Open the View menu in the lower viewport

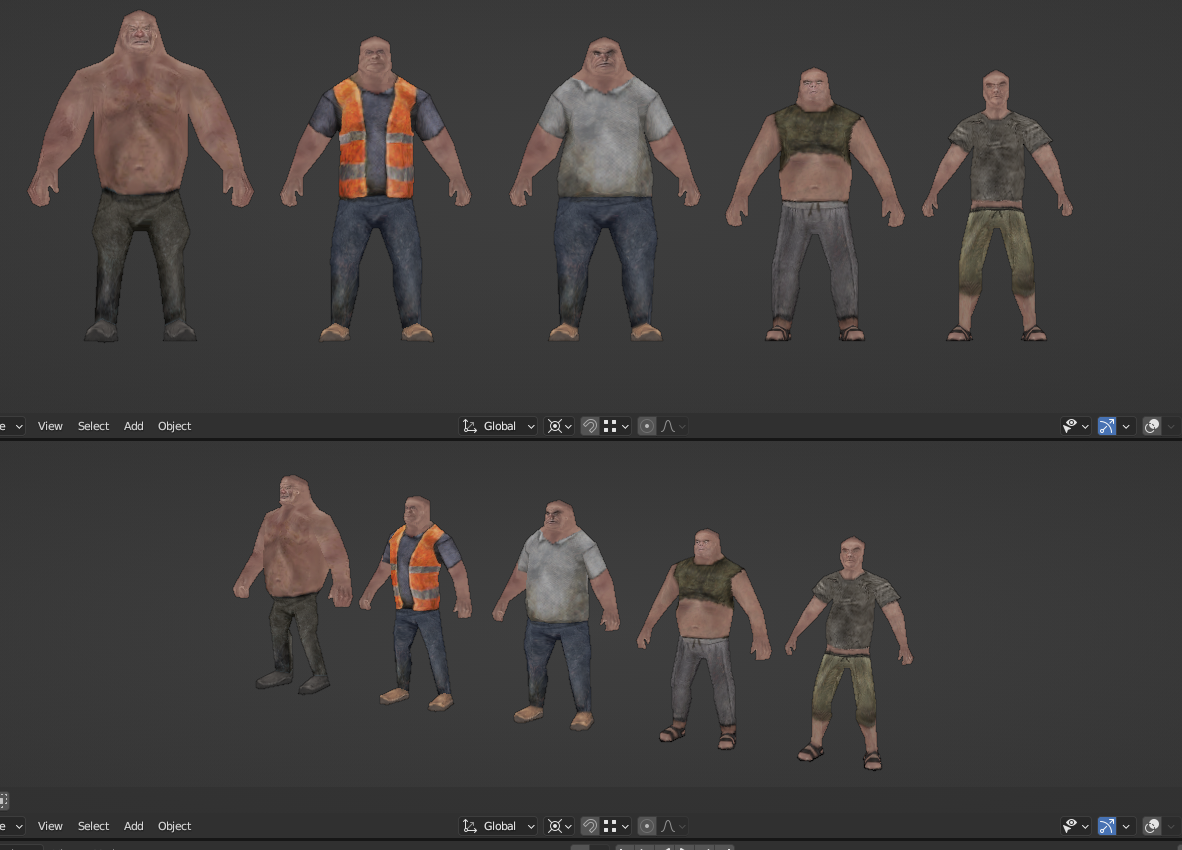pyautogui.click(x=50, y=826)
